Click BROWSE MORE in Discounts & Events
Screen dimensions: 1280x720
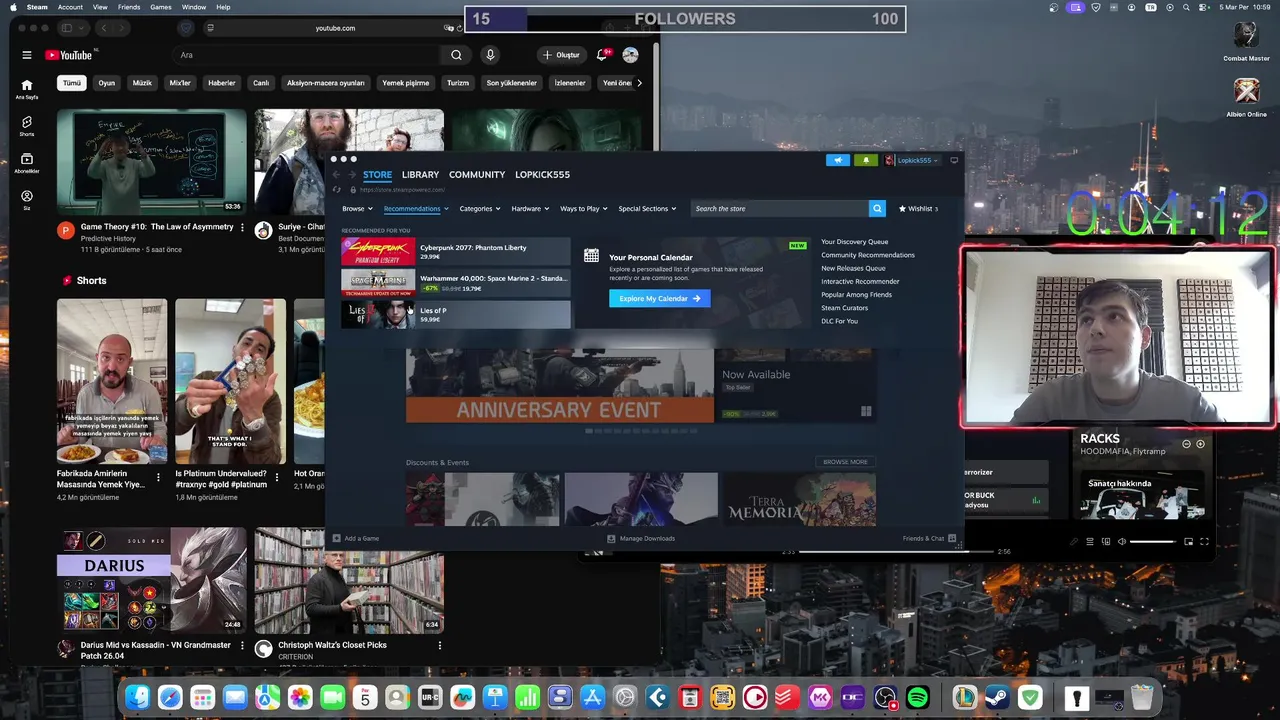845,462
